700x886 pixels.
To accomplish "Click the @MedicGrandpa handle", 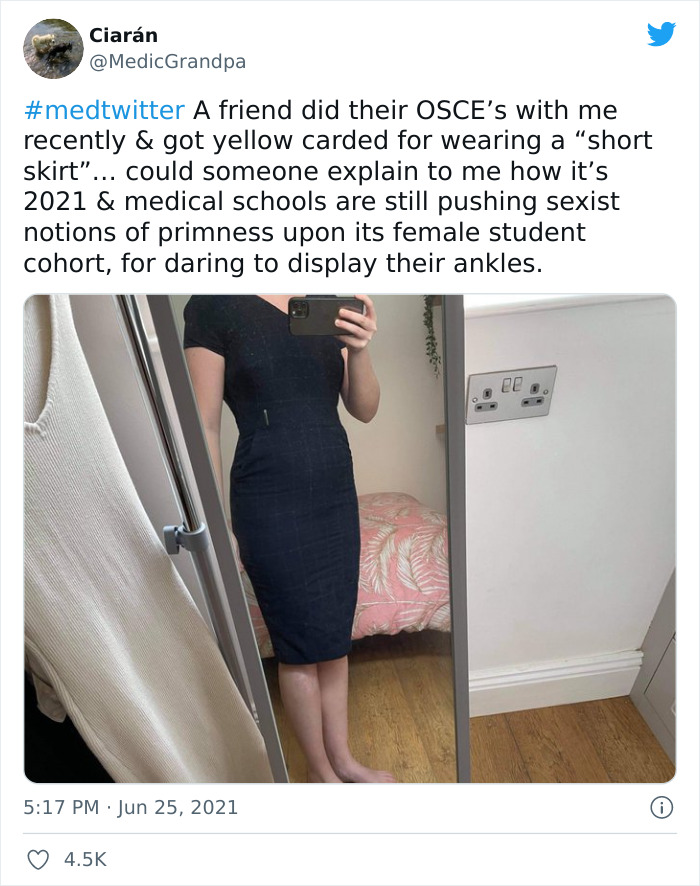I will point(165,57).
